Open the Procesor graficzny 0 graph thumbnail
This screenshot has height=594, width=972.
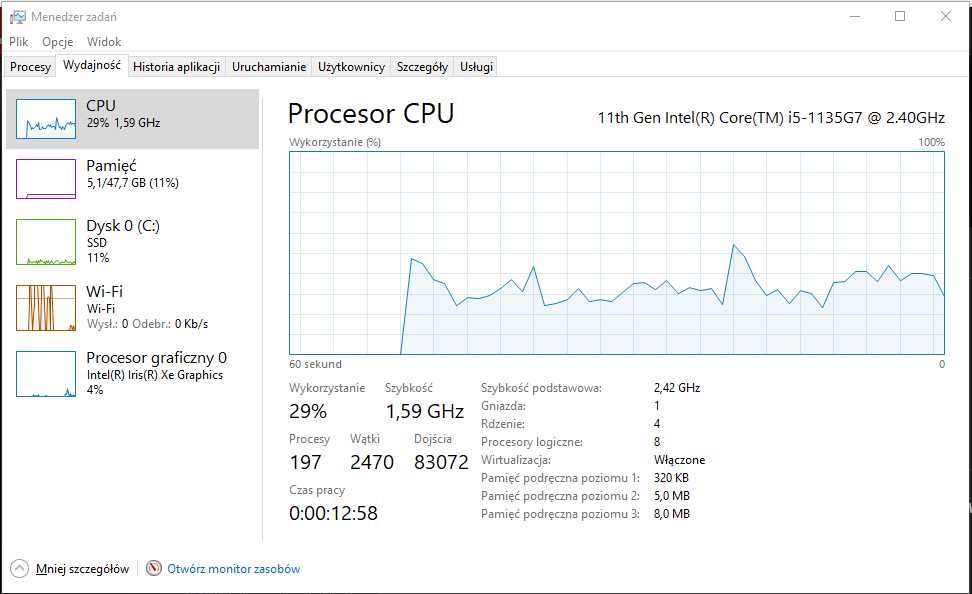pyautogui.click(x=46, y=373)
